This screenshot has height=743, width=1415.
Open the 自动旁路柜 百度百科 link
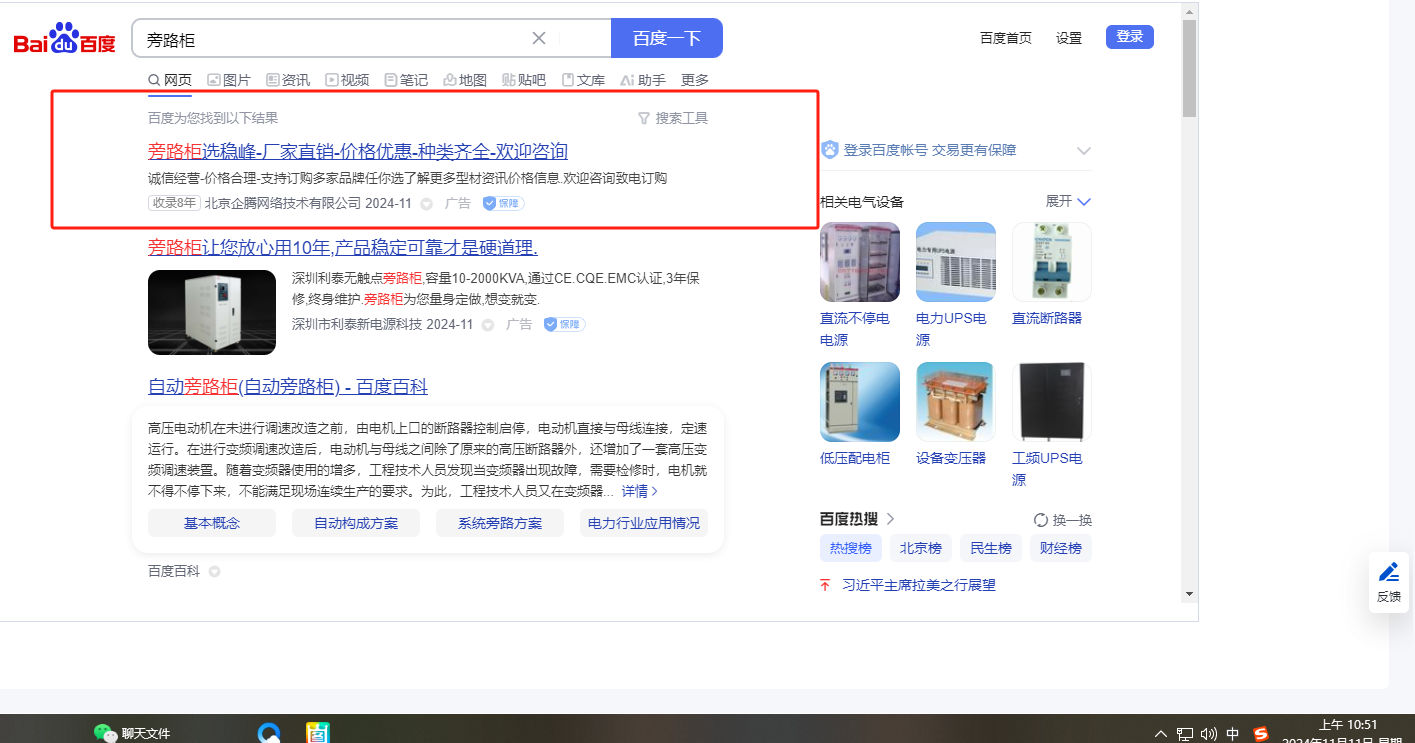tap(288, 387)
